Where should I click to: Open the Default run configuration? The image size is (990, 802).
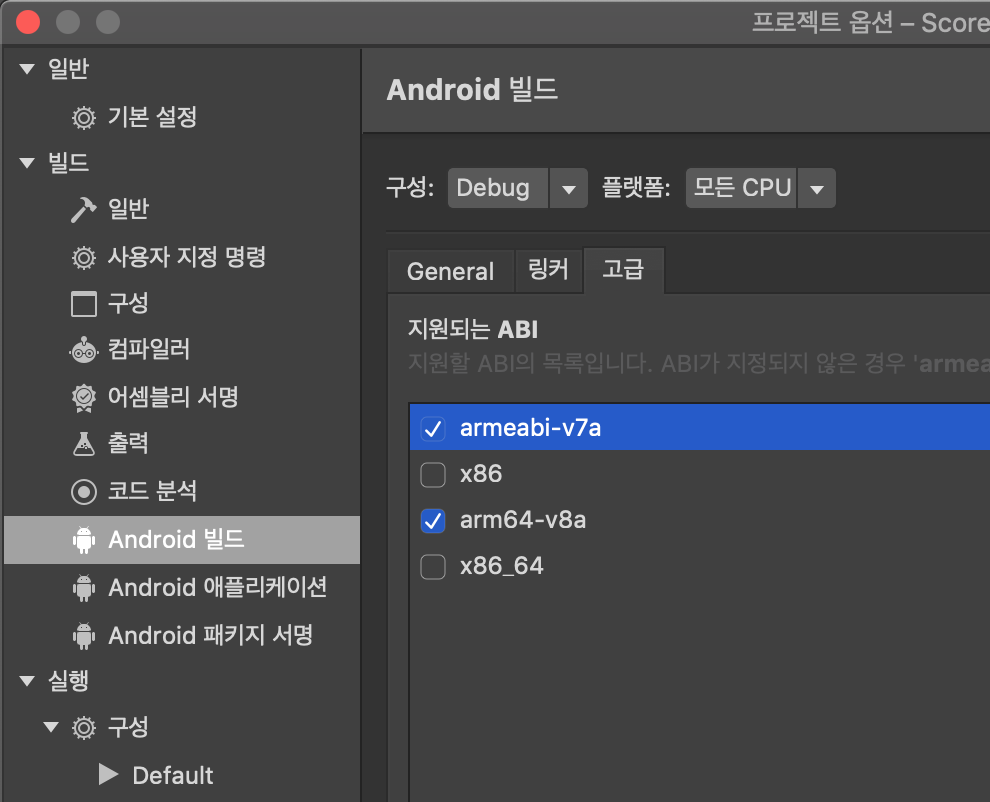pos(172,775)
